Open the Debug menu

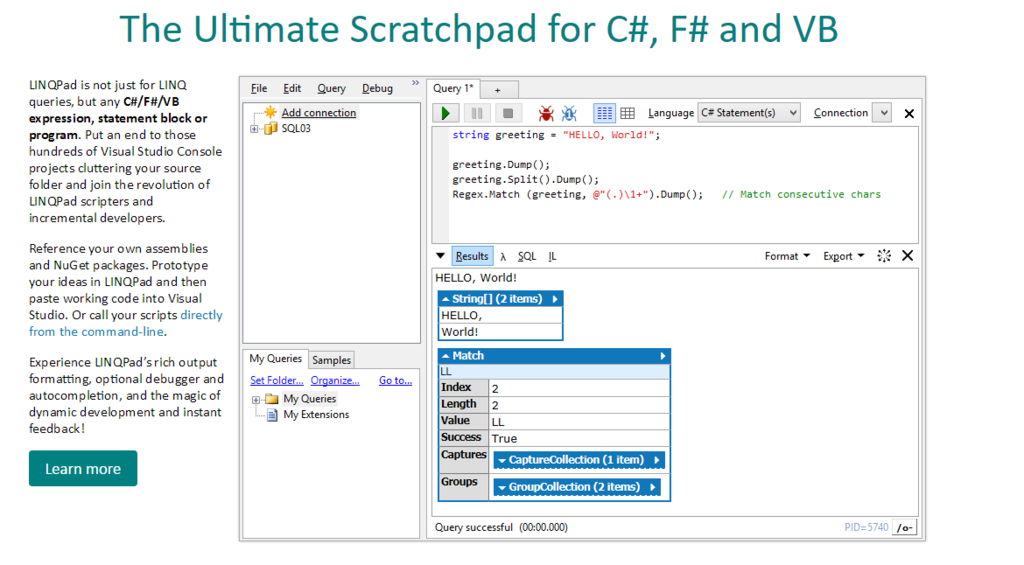click(377, 88)
